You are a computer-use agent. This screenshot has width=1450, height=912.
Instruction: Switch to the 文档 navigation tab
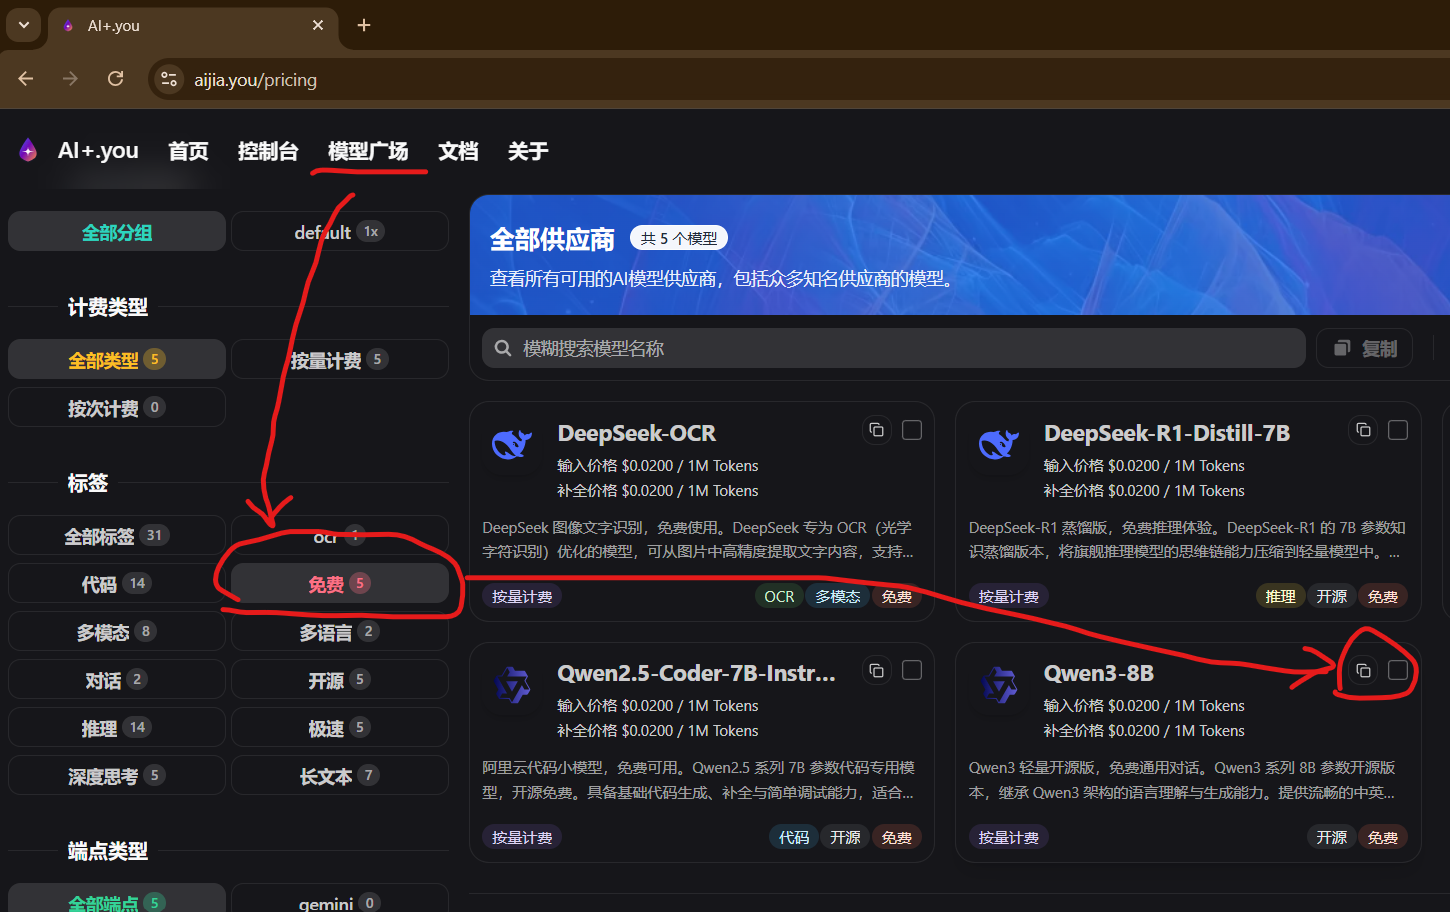point(458,151)
